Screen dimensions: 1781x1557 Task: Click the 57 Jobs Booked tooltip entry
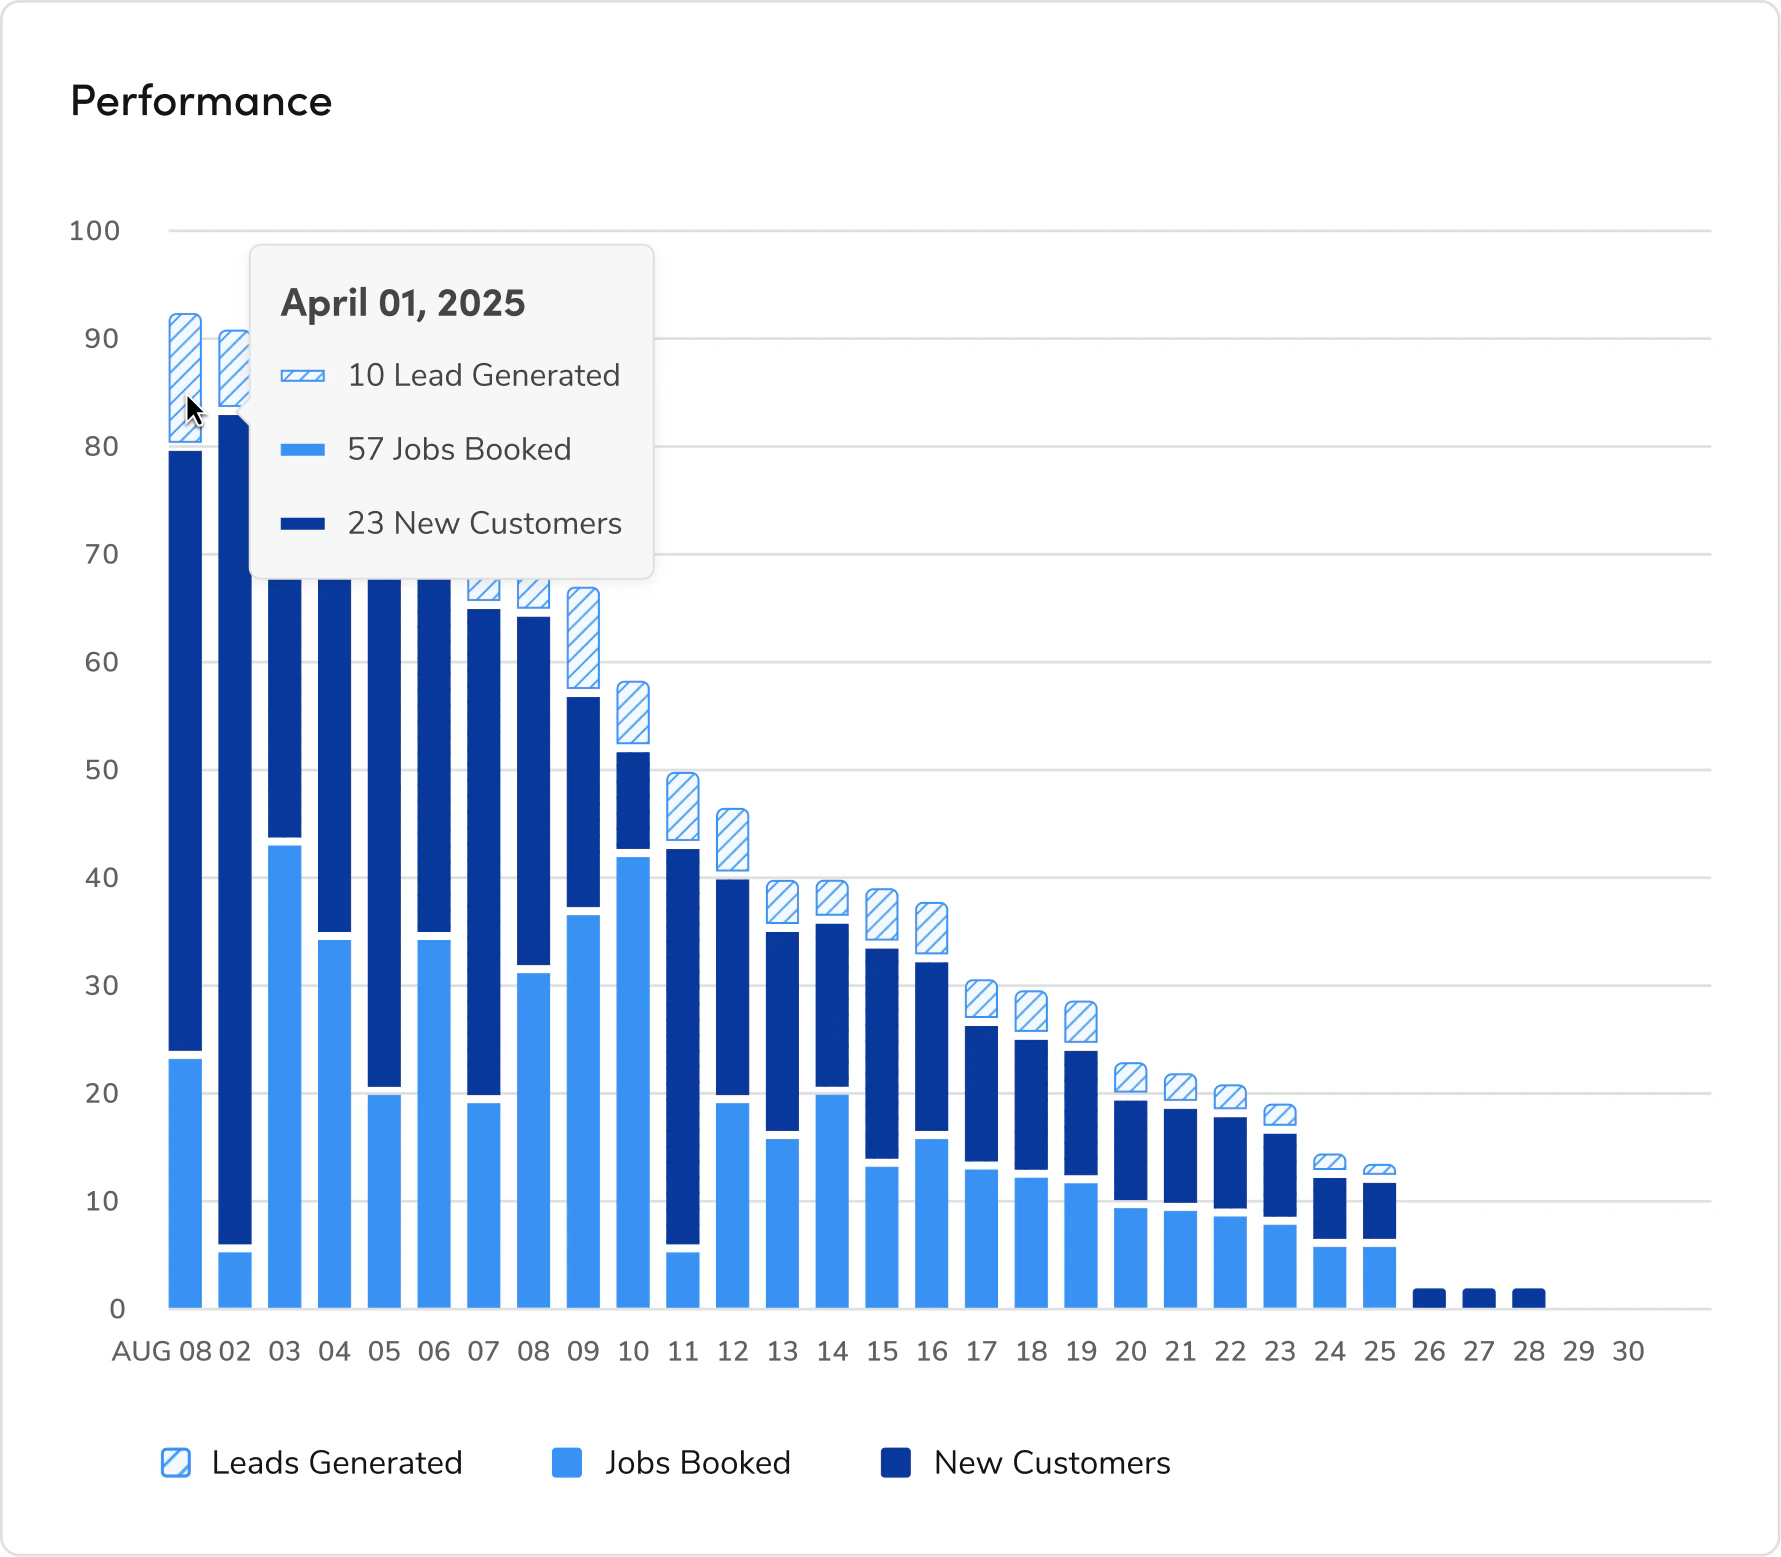click(x=458, y=449)
